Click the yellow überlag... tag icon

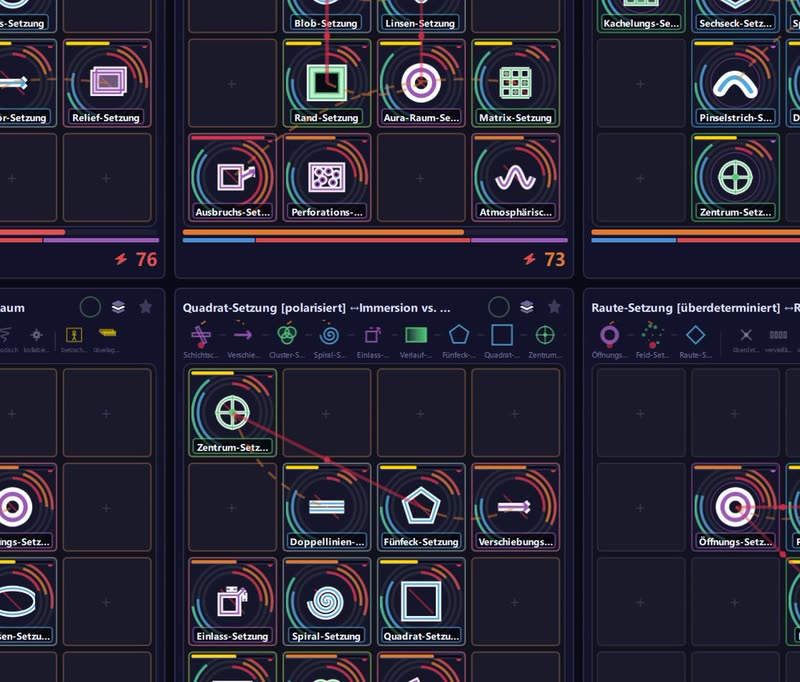(x=107, y=333)
